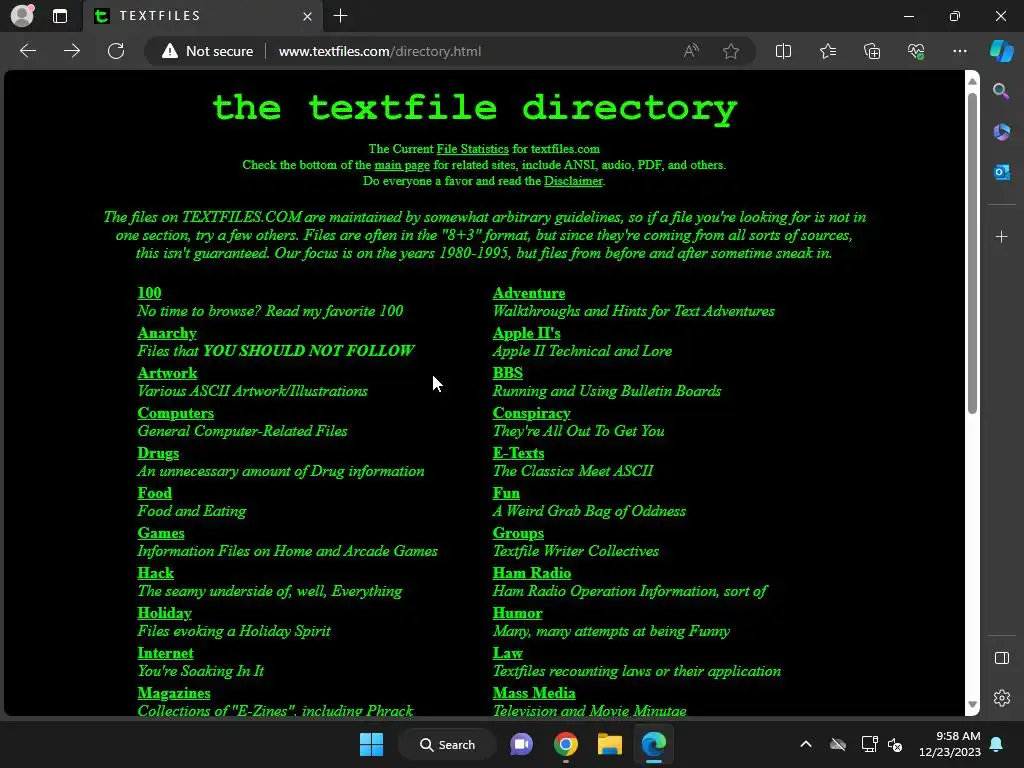Open the E-Texts section
This screenshot has width=1024, height=768.
518,453
